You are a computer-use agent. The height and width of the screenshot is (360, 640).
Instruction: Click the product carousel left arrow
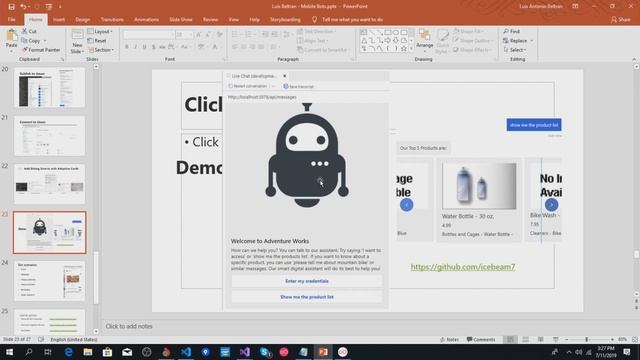pyautogui.click(x=407, y=204)
